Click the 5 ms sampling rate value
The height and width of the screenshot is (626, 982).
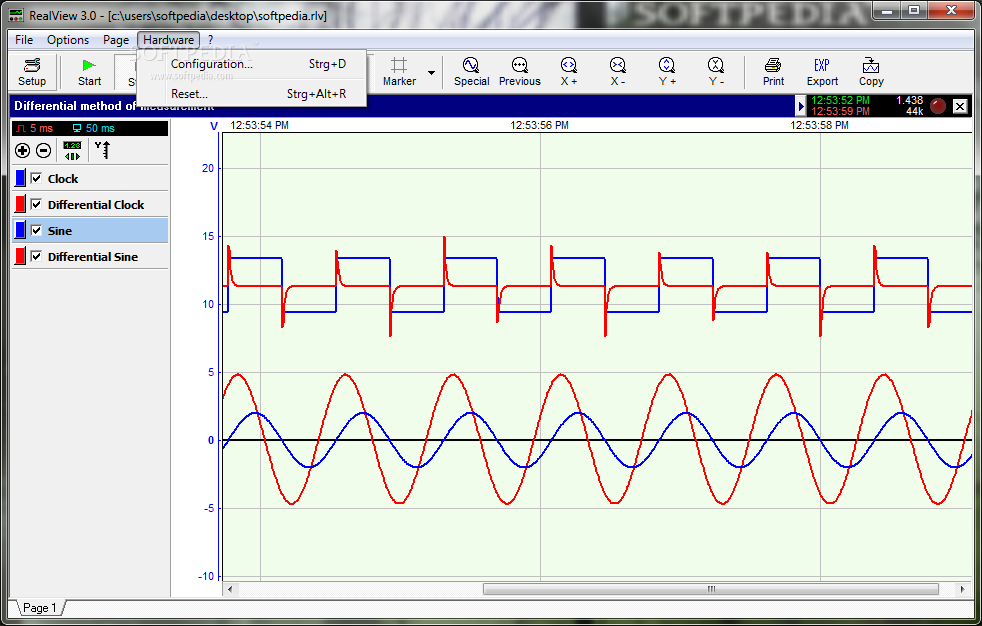click(41, 128)
